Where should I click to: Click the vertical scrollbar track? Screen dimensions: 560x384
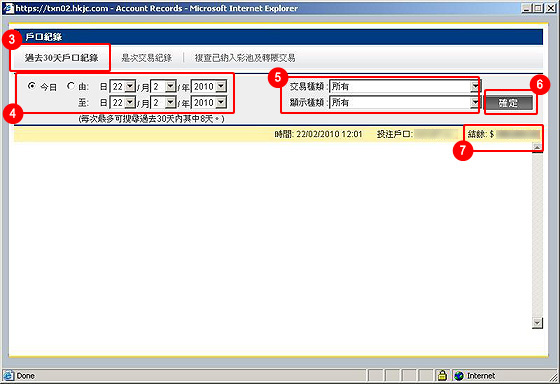pos(537,235)
